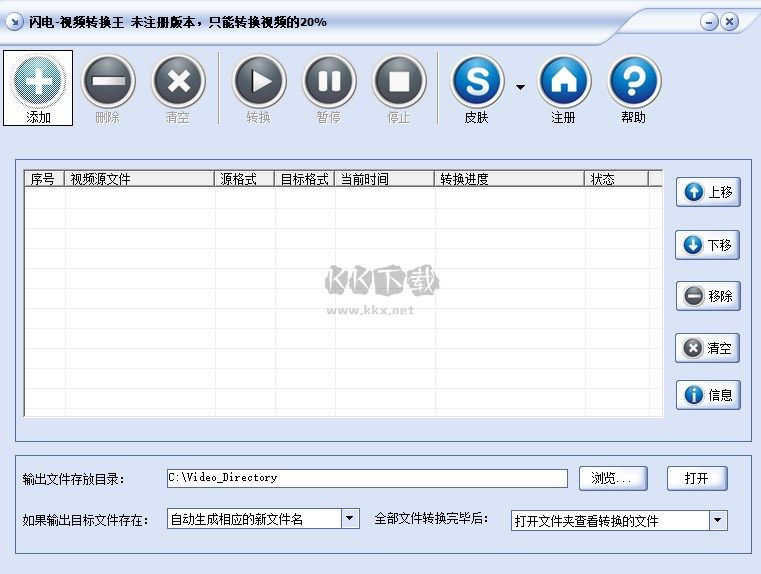761x574 pixels.
Task: Click the app logo icon in title bar
Action: [15, 22]
